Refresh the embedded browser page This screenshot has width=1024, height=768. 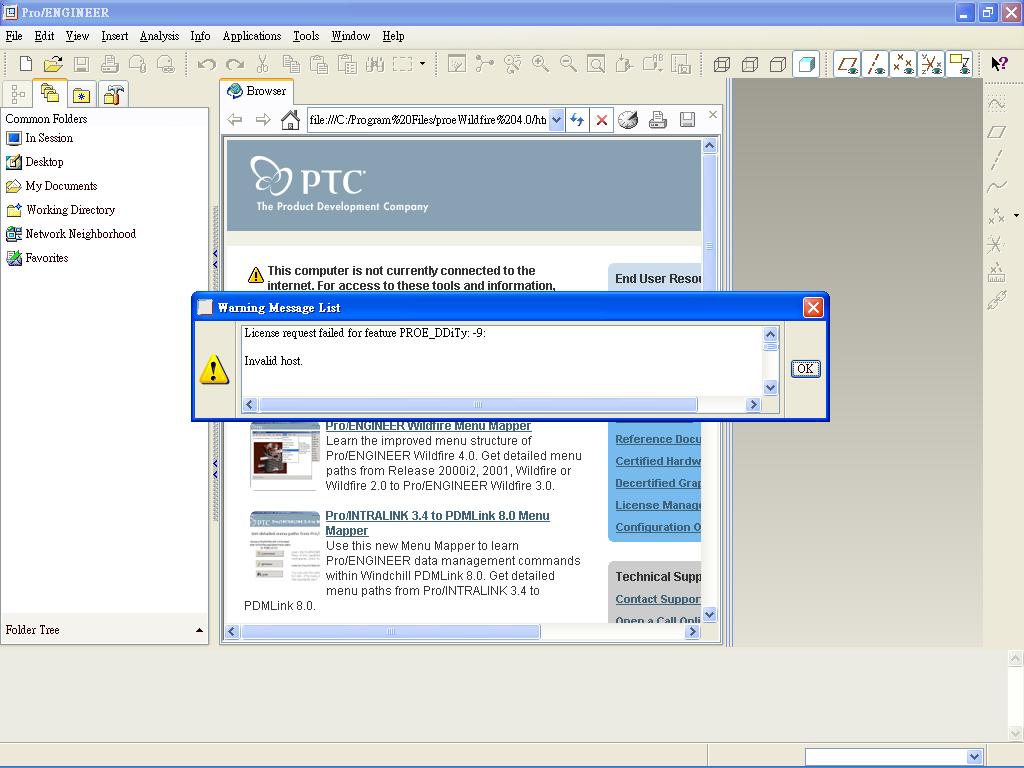point(577,120)
